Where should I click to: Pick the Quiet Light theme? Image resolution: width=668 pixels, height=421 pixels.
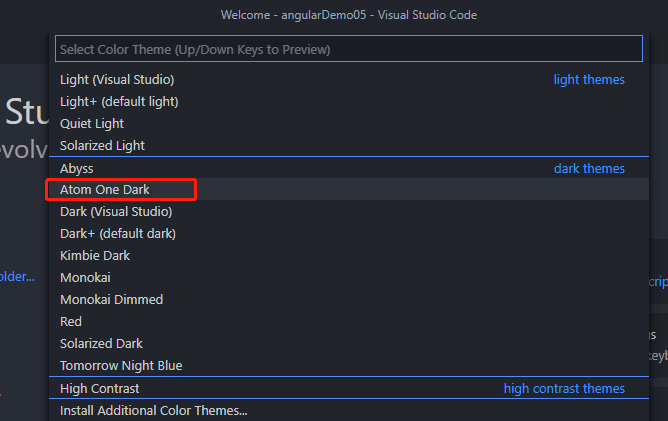92,123
